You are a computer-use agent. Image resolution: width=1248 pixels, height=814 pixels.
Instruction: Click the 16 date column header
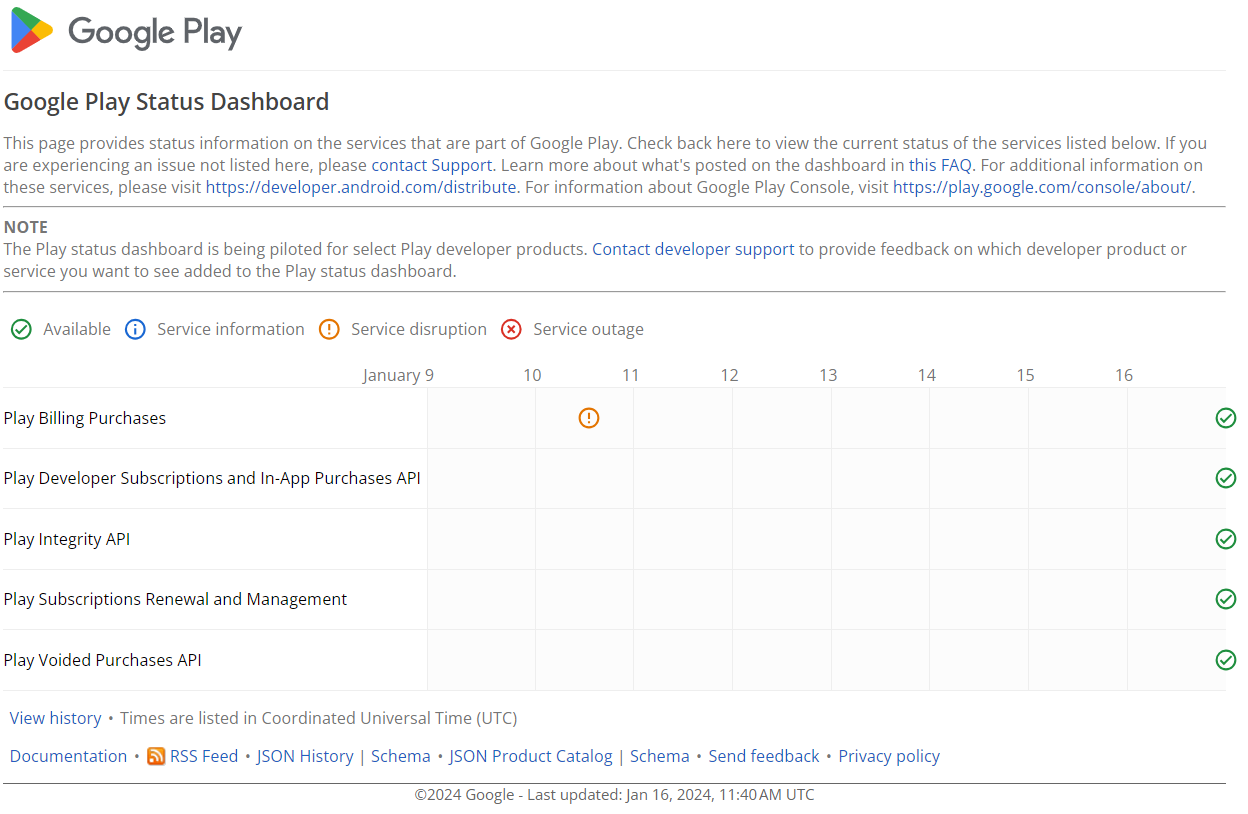point(1124,375)
